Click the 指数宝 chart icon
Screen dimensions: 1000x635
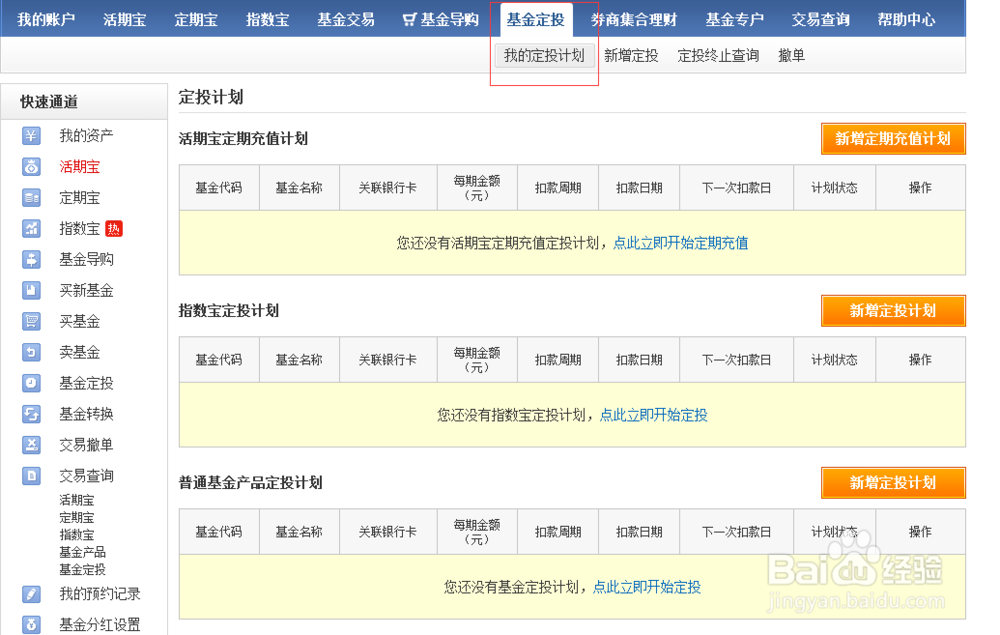pyautogui.click(x=31, y=228)
